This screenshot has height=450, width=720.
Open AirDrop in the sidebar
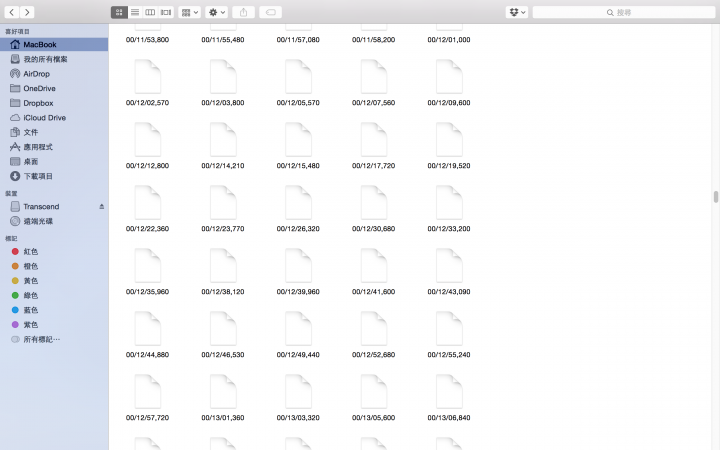pyautogui.click(x=54, y=74)
